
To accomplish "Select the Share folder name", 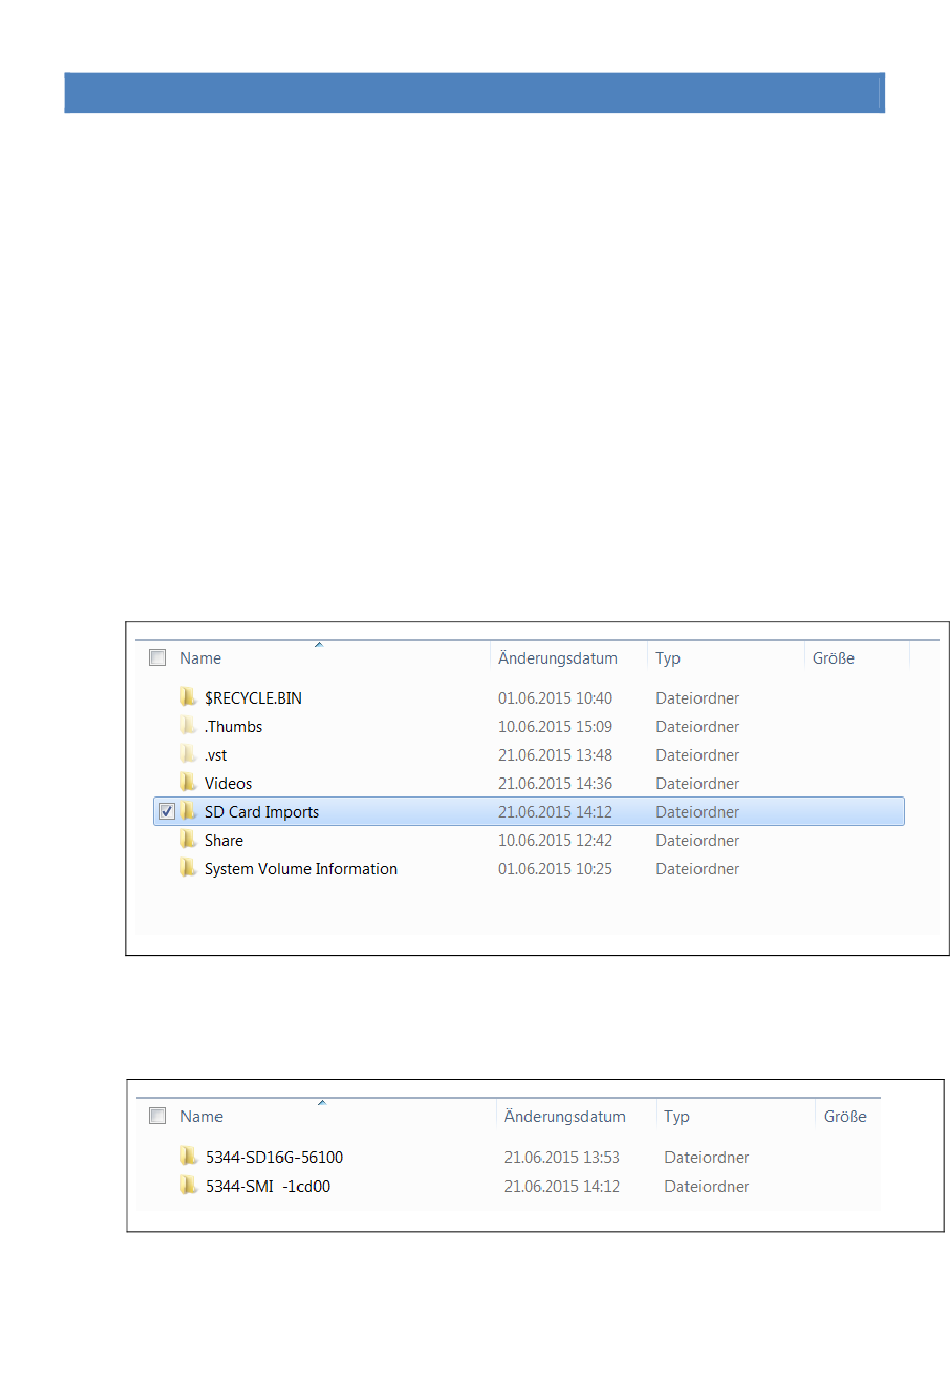I will (224, 840).
